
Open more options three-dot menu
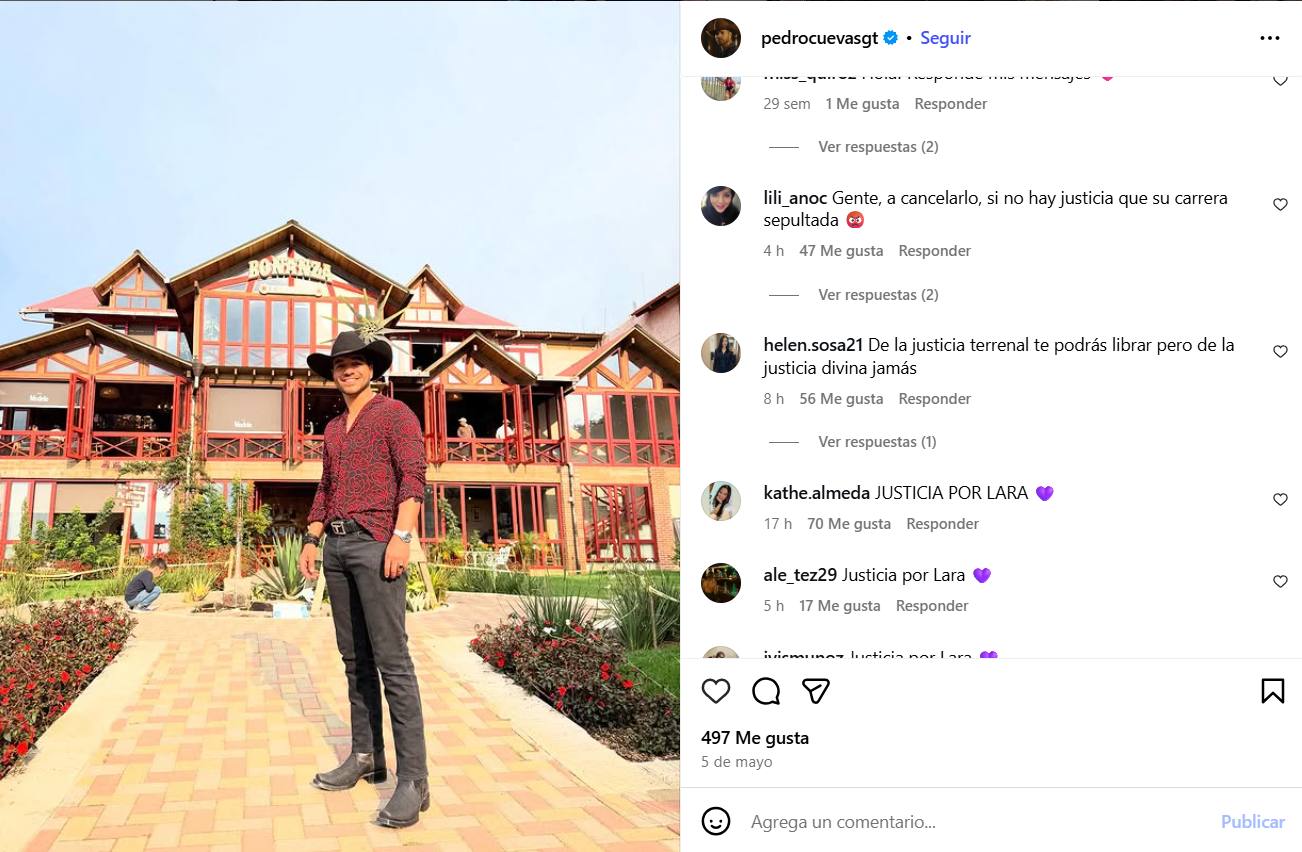coord(1270,38)
